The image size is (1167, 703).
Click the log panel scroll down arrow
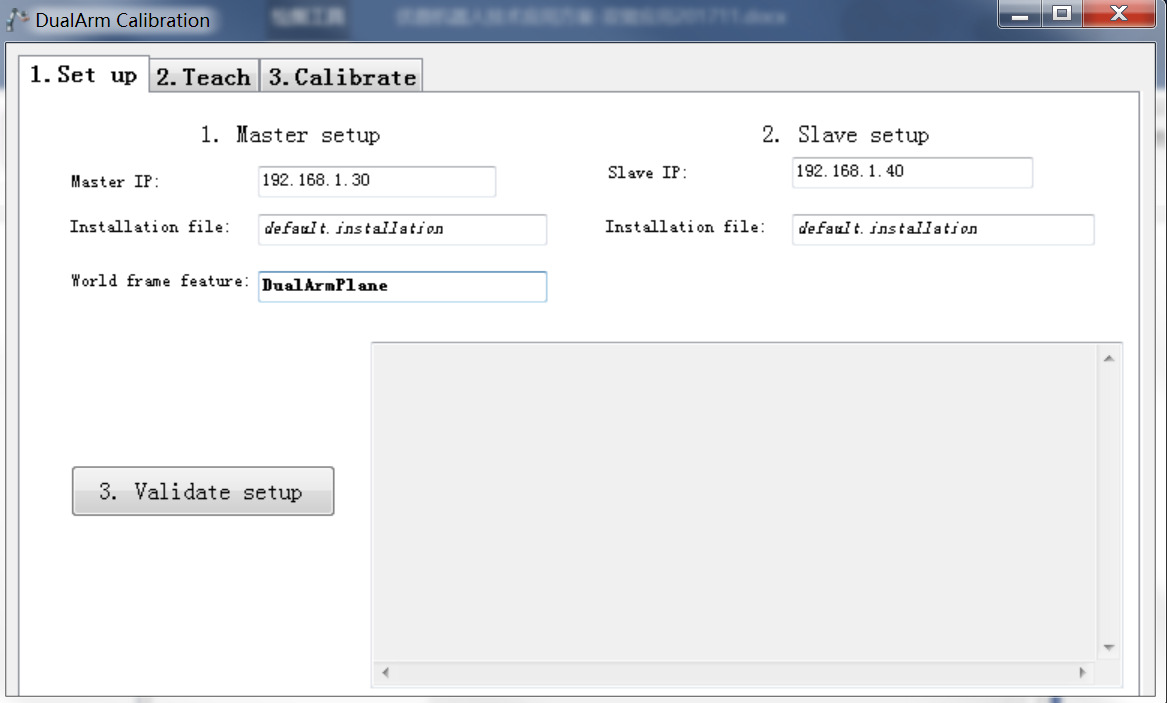[1109, 647]
